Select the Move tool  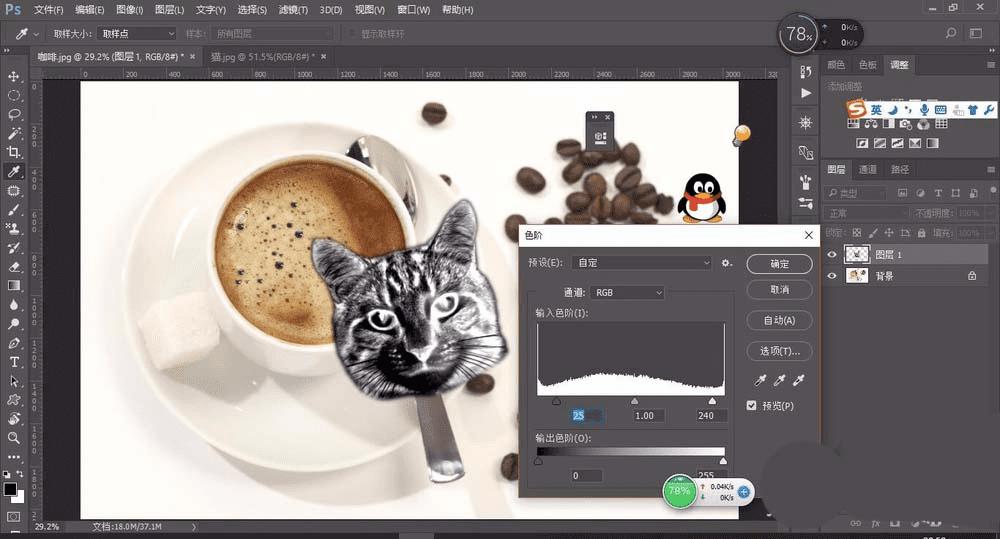tap(13, 77)
